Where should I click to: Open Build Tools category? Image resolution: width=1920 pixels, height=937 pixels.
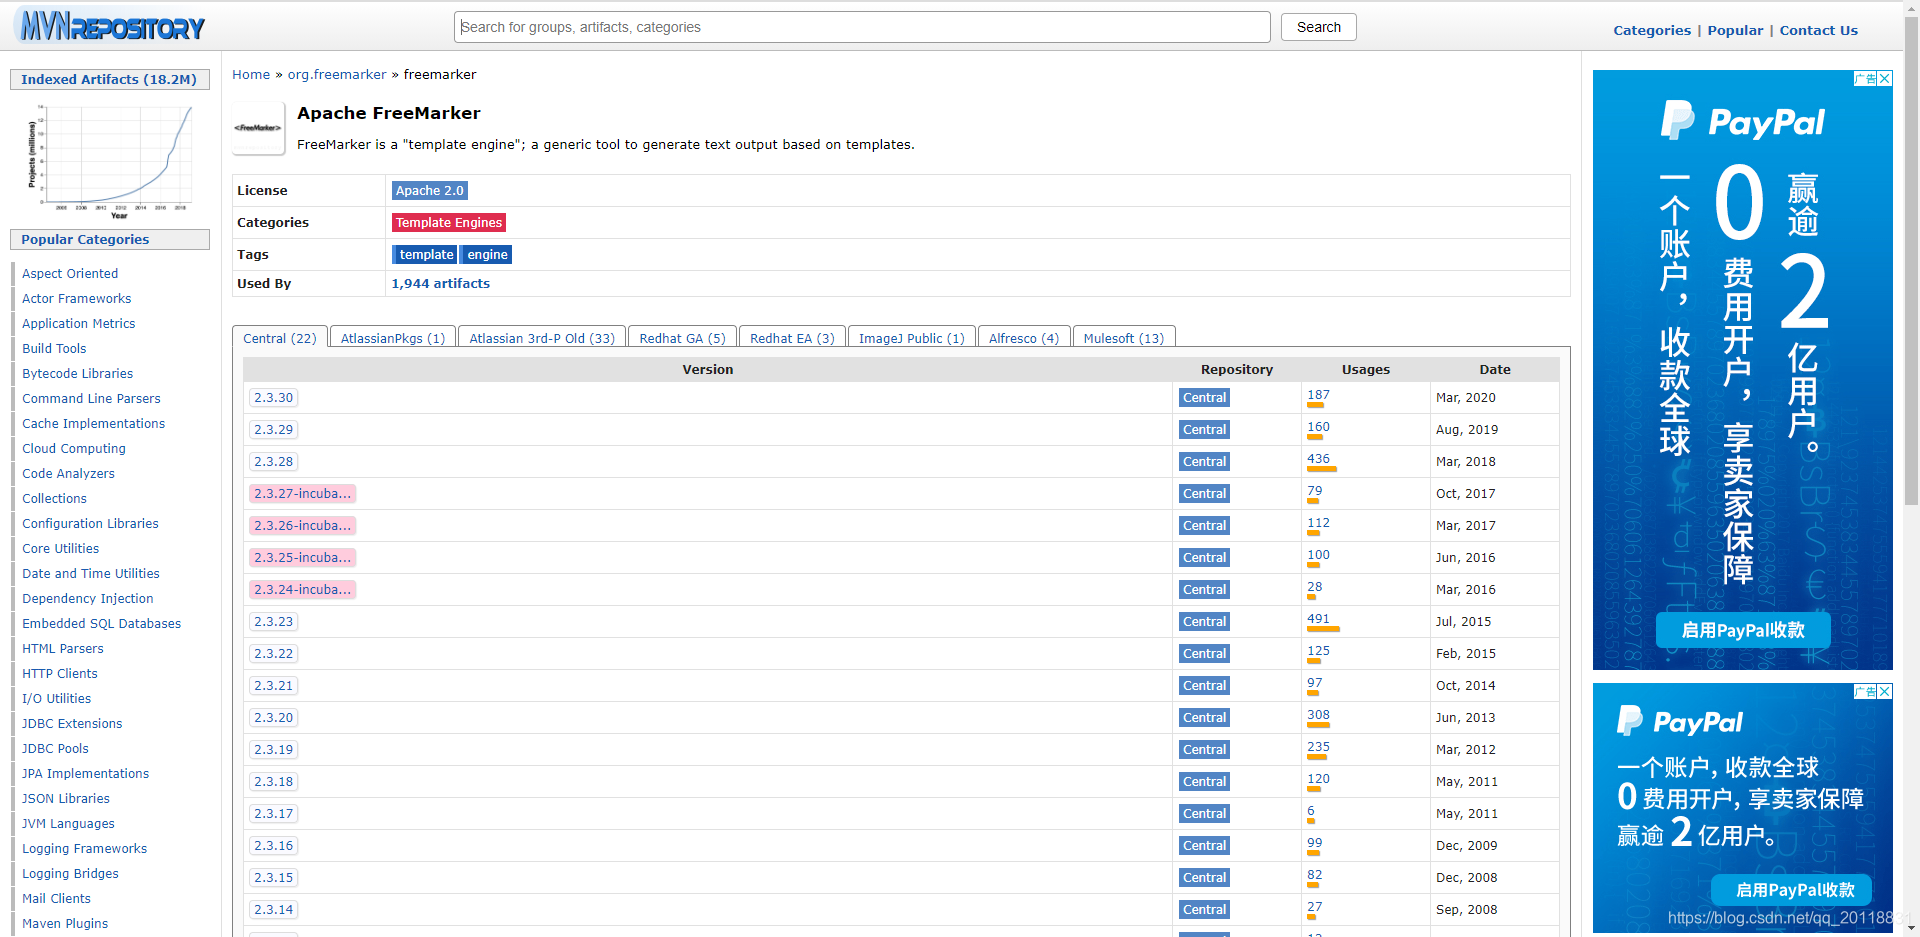(x=54, y=348)
